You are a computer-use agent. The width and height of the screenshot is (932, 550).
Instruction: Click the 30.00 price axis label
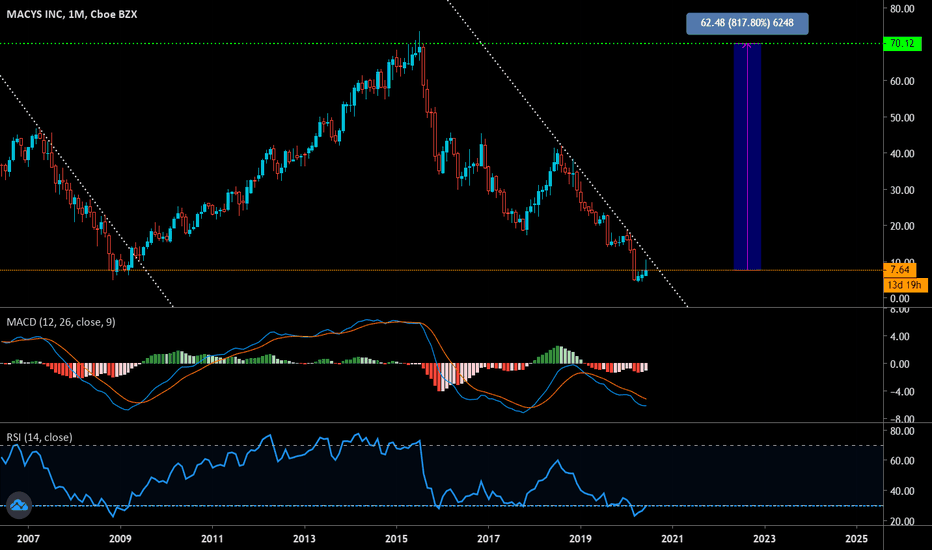coord(902,190)
